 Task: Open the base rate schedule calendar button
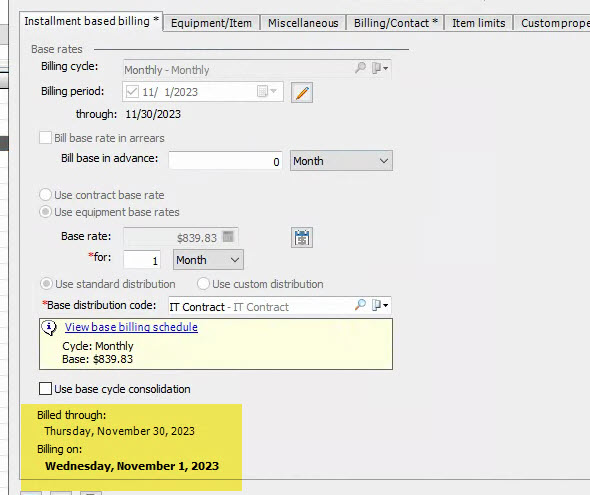pyautogui.click(x=302, y=237)
